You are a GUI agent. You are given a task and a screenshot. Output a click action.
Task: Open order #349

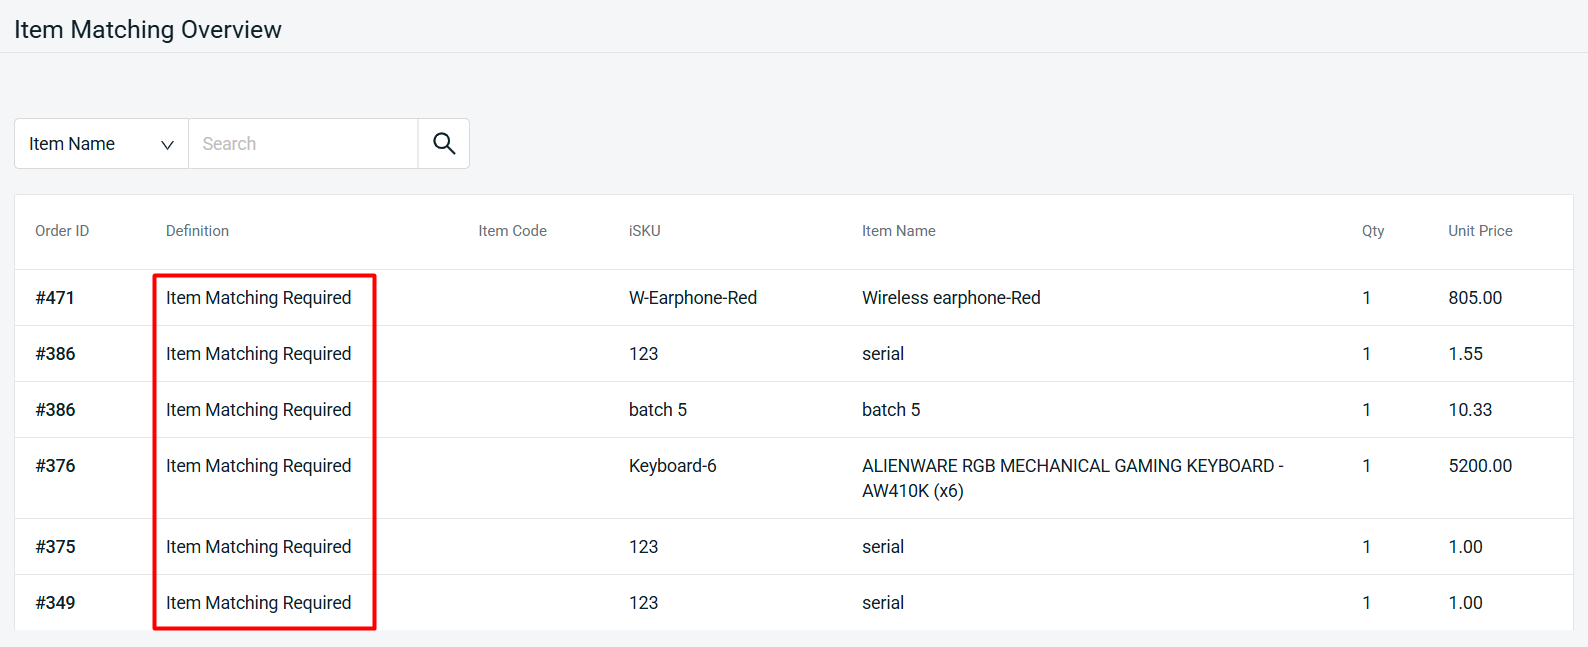click(x=55, y=603)
